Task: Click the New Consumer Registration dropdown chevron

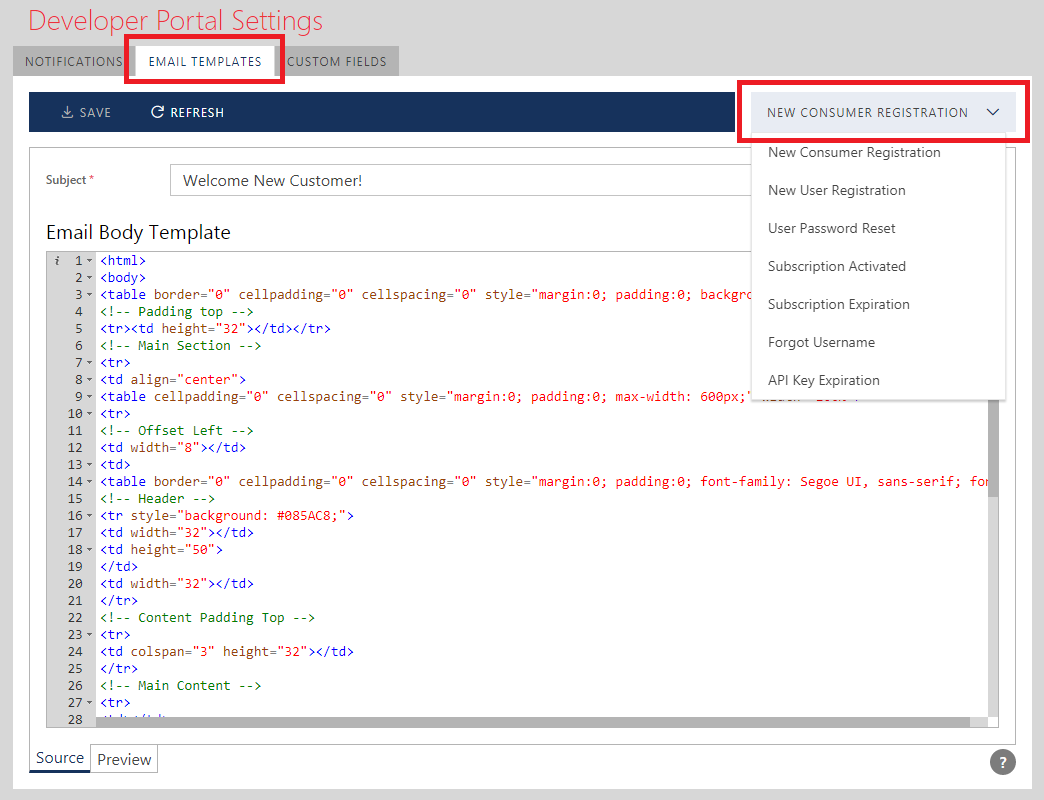Action: click(992, 113)
